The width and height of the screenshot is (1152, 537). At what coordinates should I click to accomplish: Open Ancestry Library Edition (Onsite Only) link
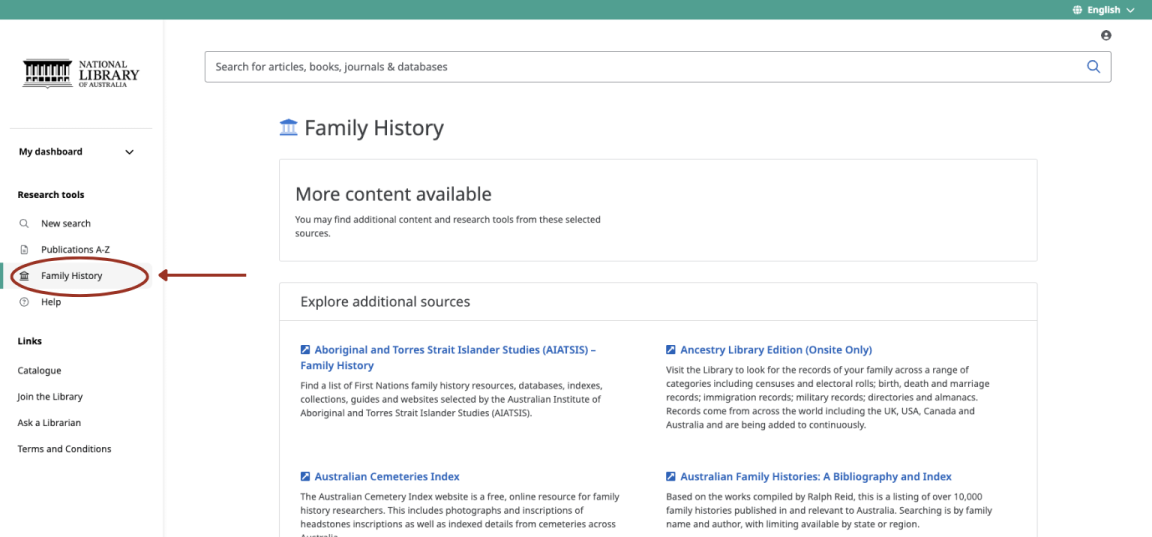[x=776, y=350]
